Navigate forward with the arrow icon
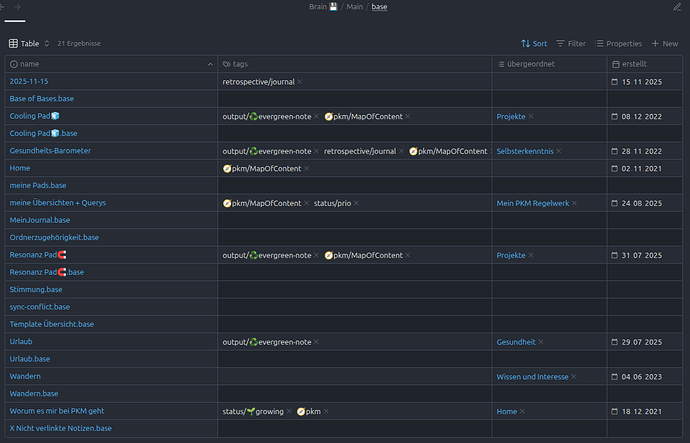 pyautogui.click(x=17, y=7)
